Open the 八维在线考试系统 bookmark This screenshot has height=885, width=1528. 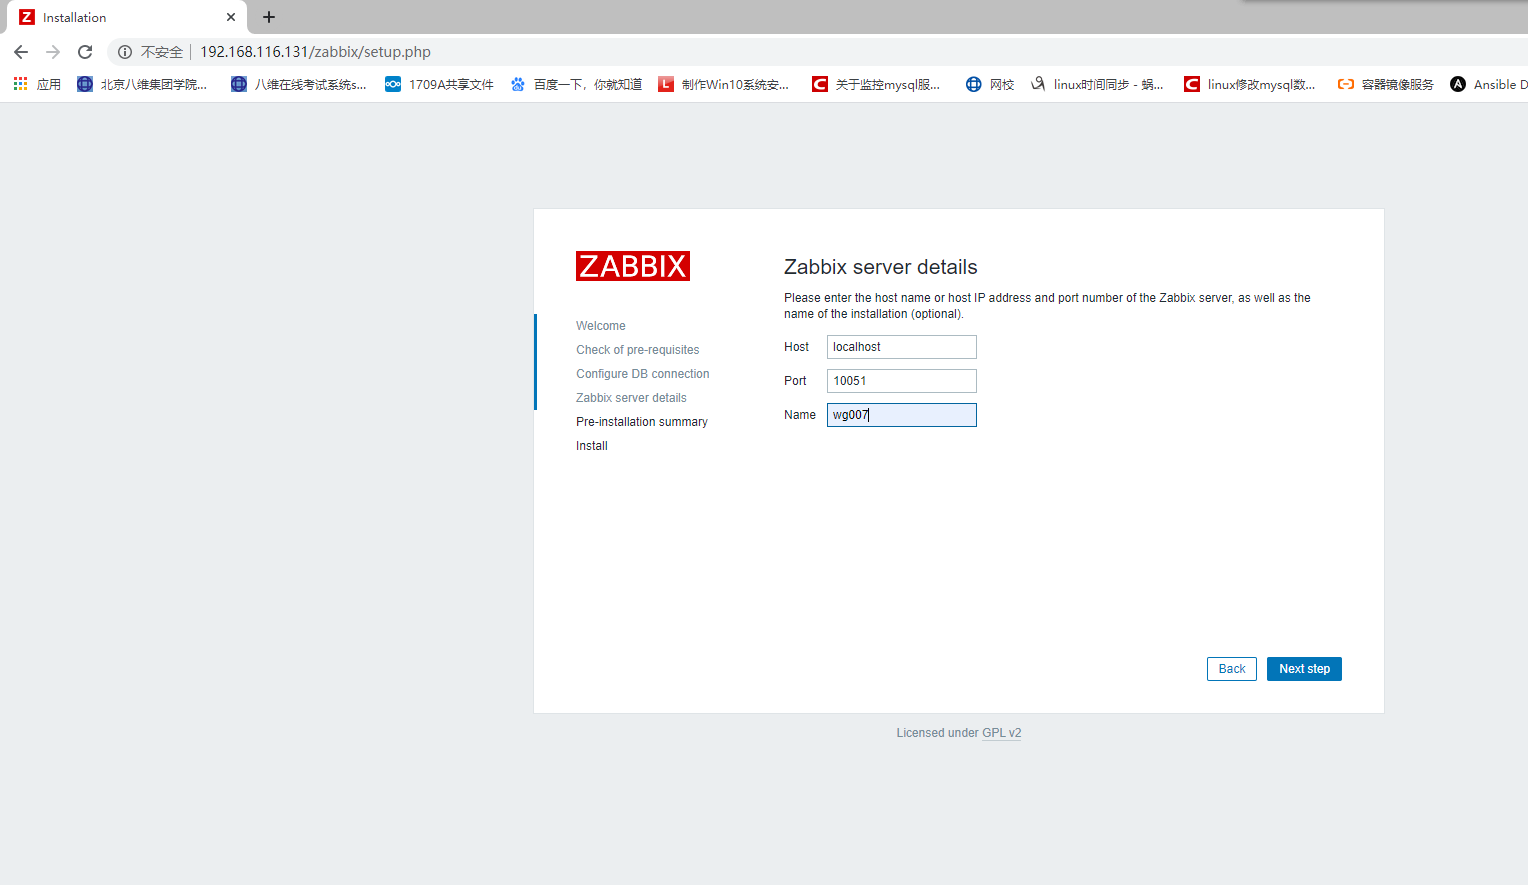(298, 85)
